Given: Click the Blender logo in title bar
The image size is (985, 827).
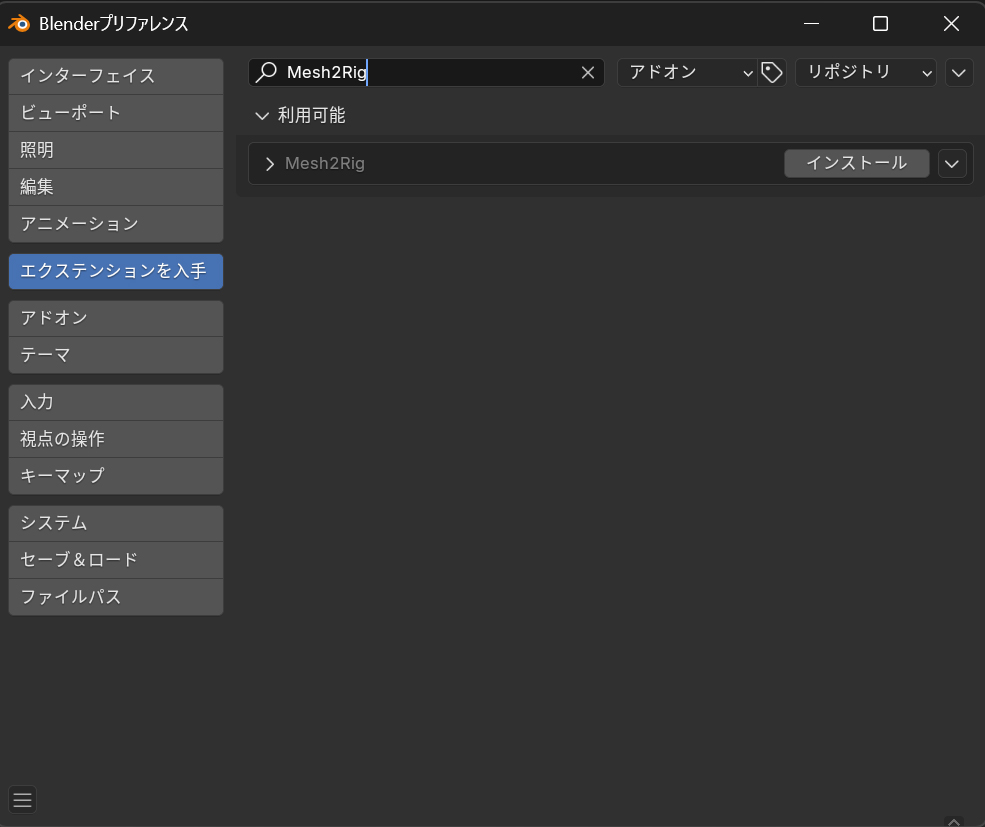Looking at the screenshot, I should 19,24.
